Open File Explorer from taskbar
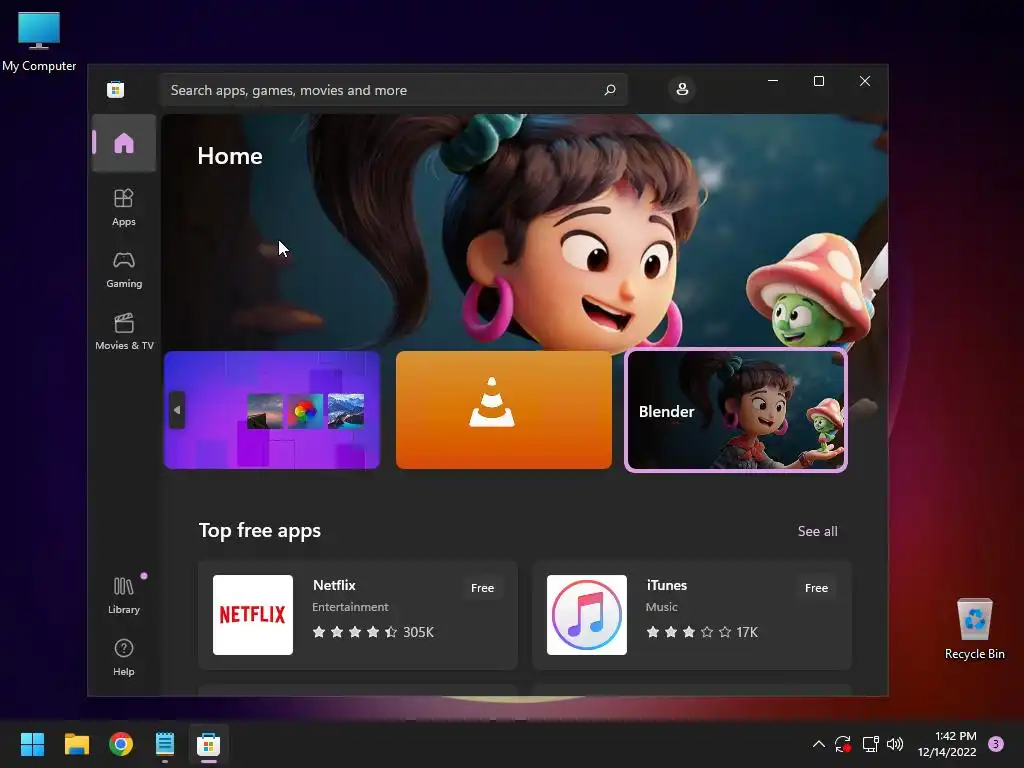Image resolution: width=1024 pixels, height=768 pixels. point(76,744)
